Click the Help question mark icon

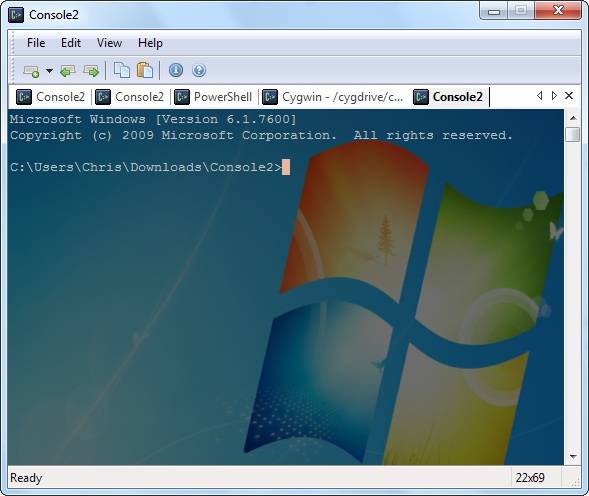pos(199,70)
